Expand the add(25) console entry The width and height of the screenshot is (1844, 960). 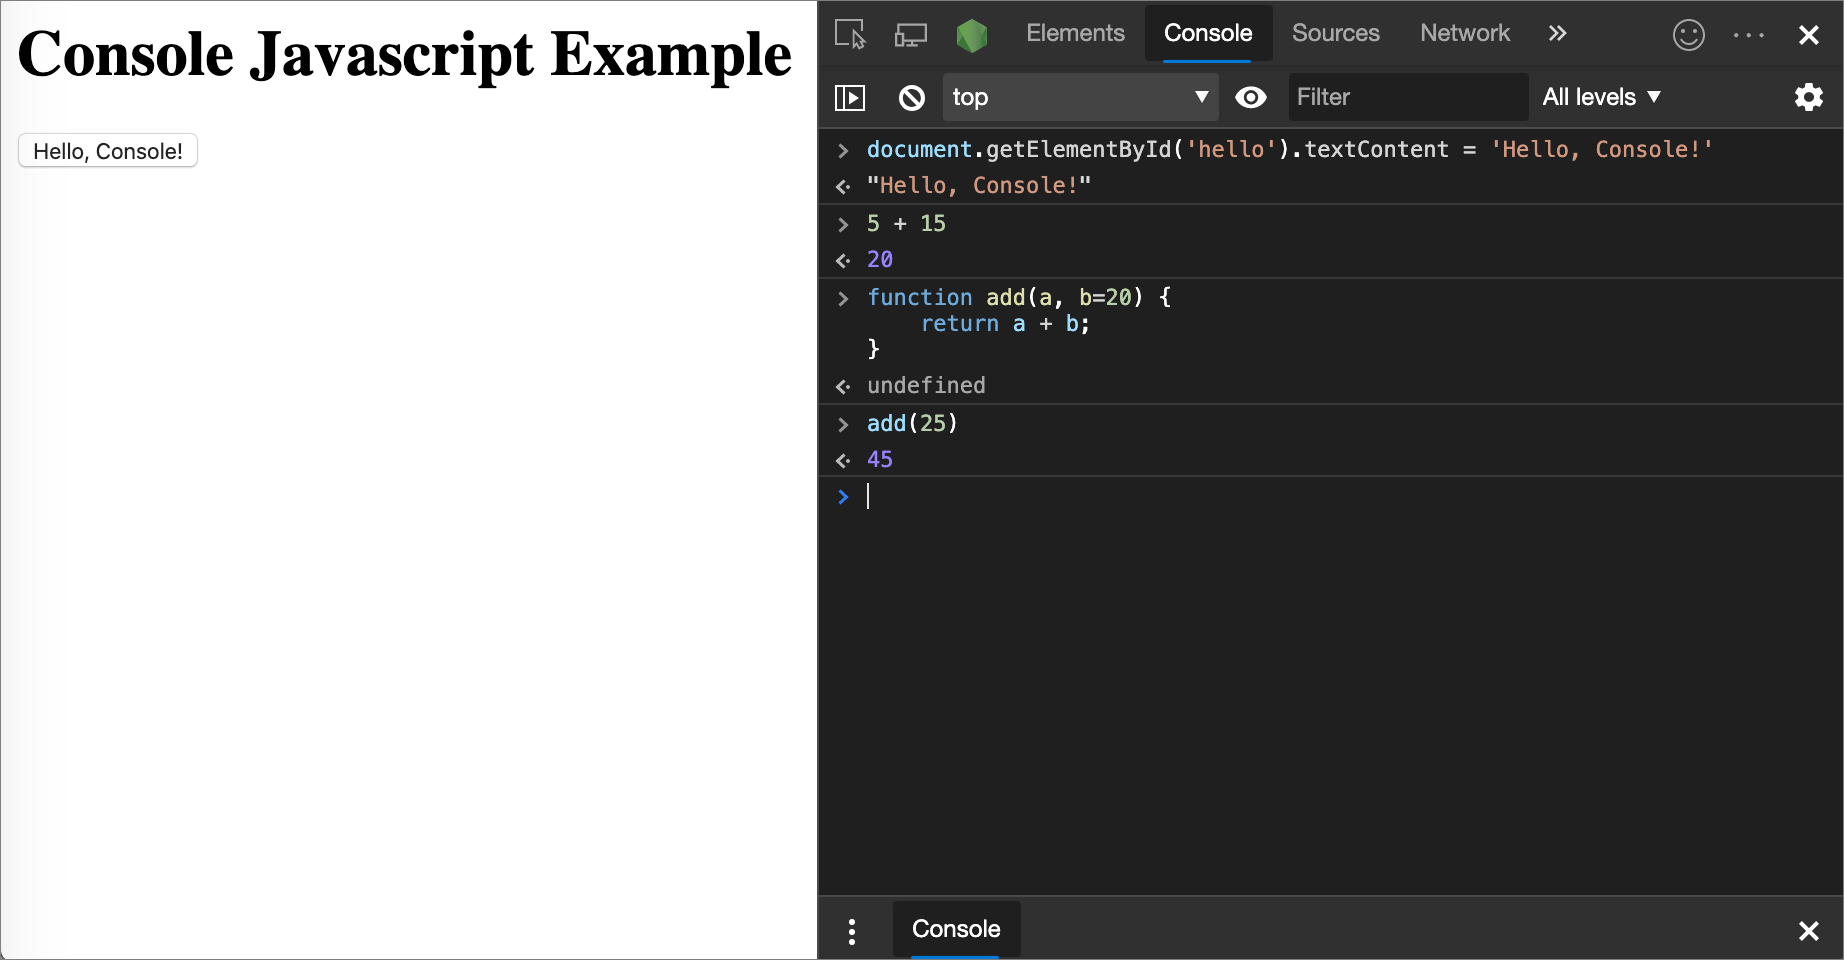coord(843,424)
